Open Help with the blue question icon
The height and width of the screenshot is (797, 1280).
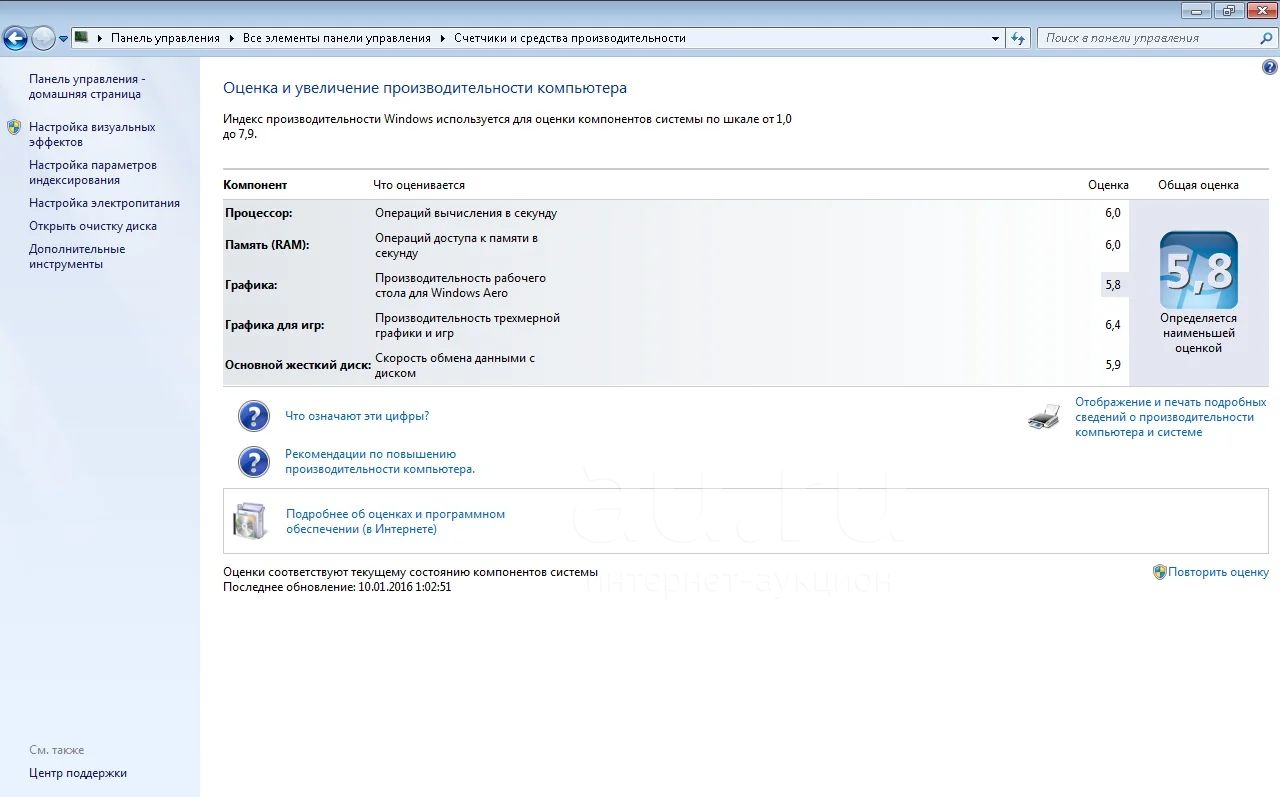(1270, 67)
